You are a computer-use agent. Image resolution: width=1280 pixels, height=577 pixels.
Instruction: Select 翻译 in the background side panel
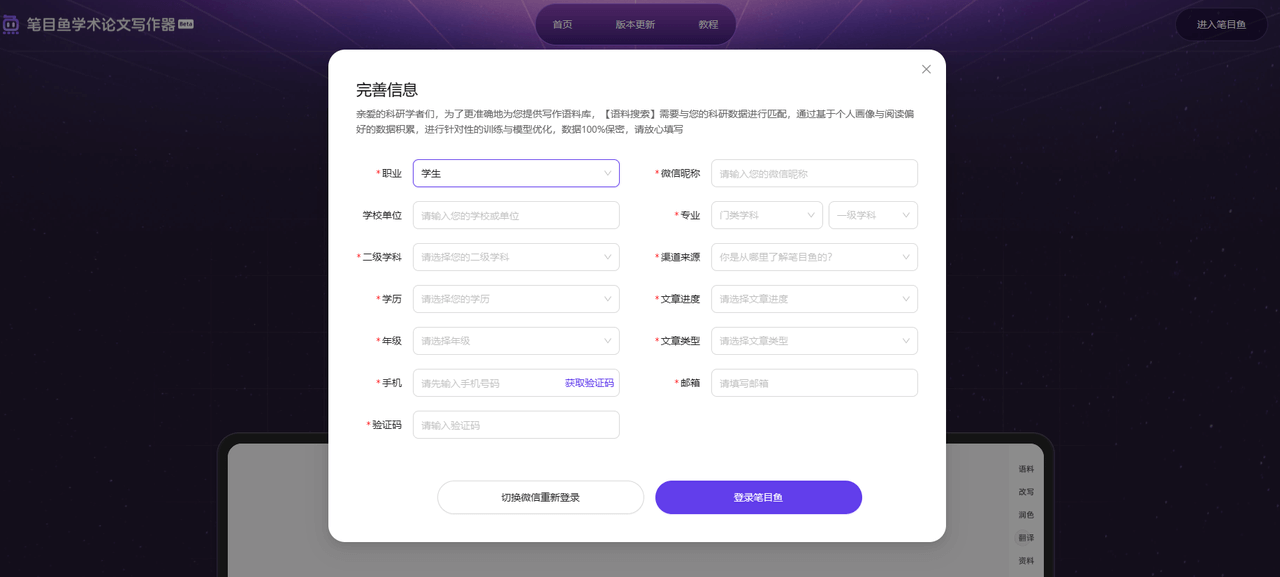(x=1026, y=538)
